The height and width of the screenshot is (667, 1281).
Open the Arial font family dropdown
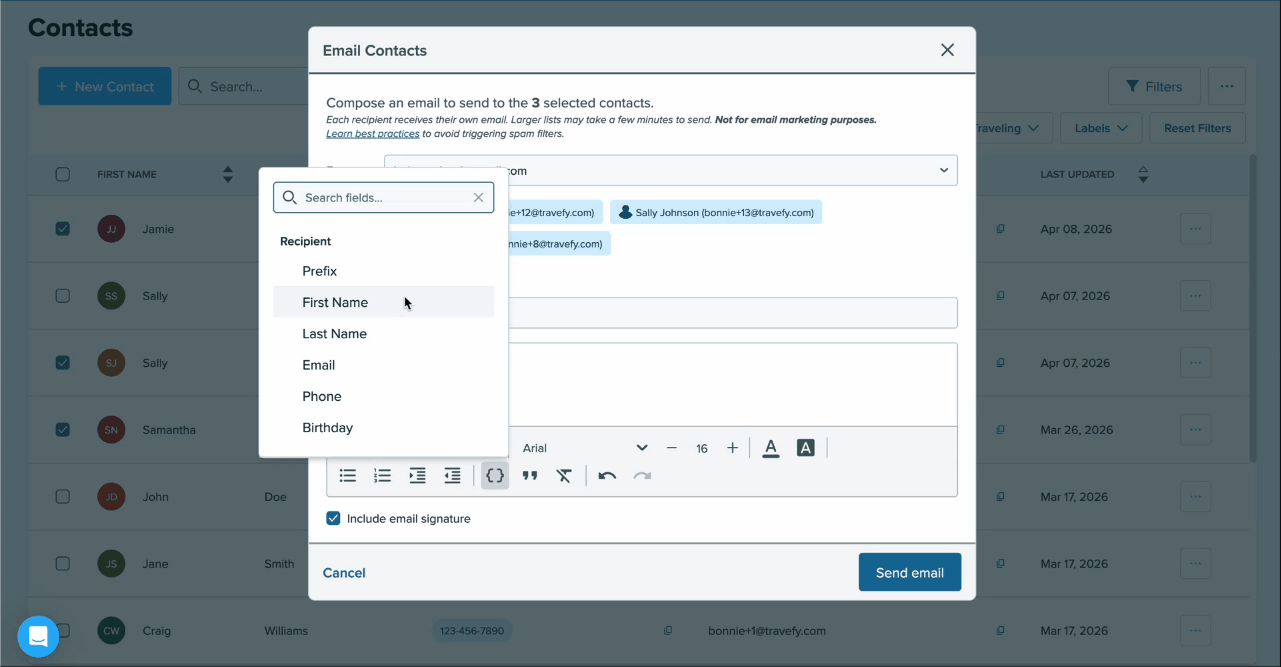pyautogui.click(x=585, y=448)
